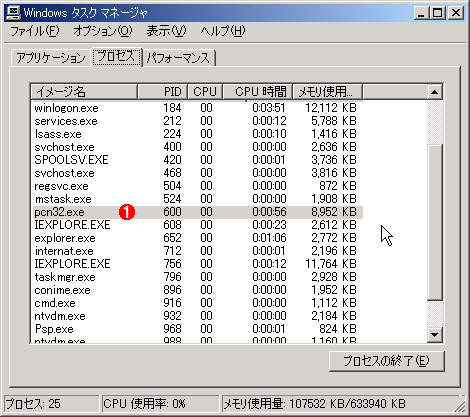This screenshot has width=470, height=417.
Task: Click the scrollbar up arrow
Action: pos(434,92)
